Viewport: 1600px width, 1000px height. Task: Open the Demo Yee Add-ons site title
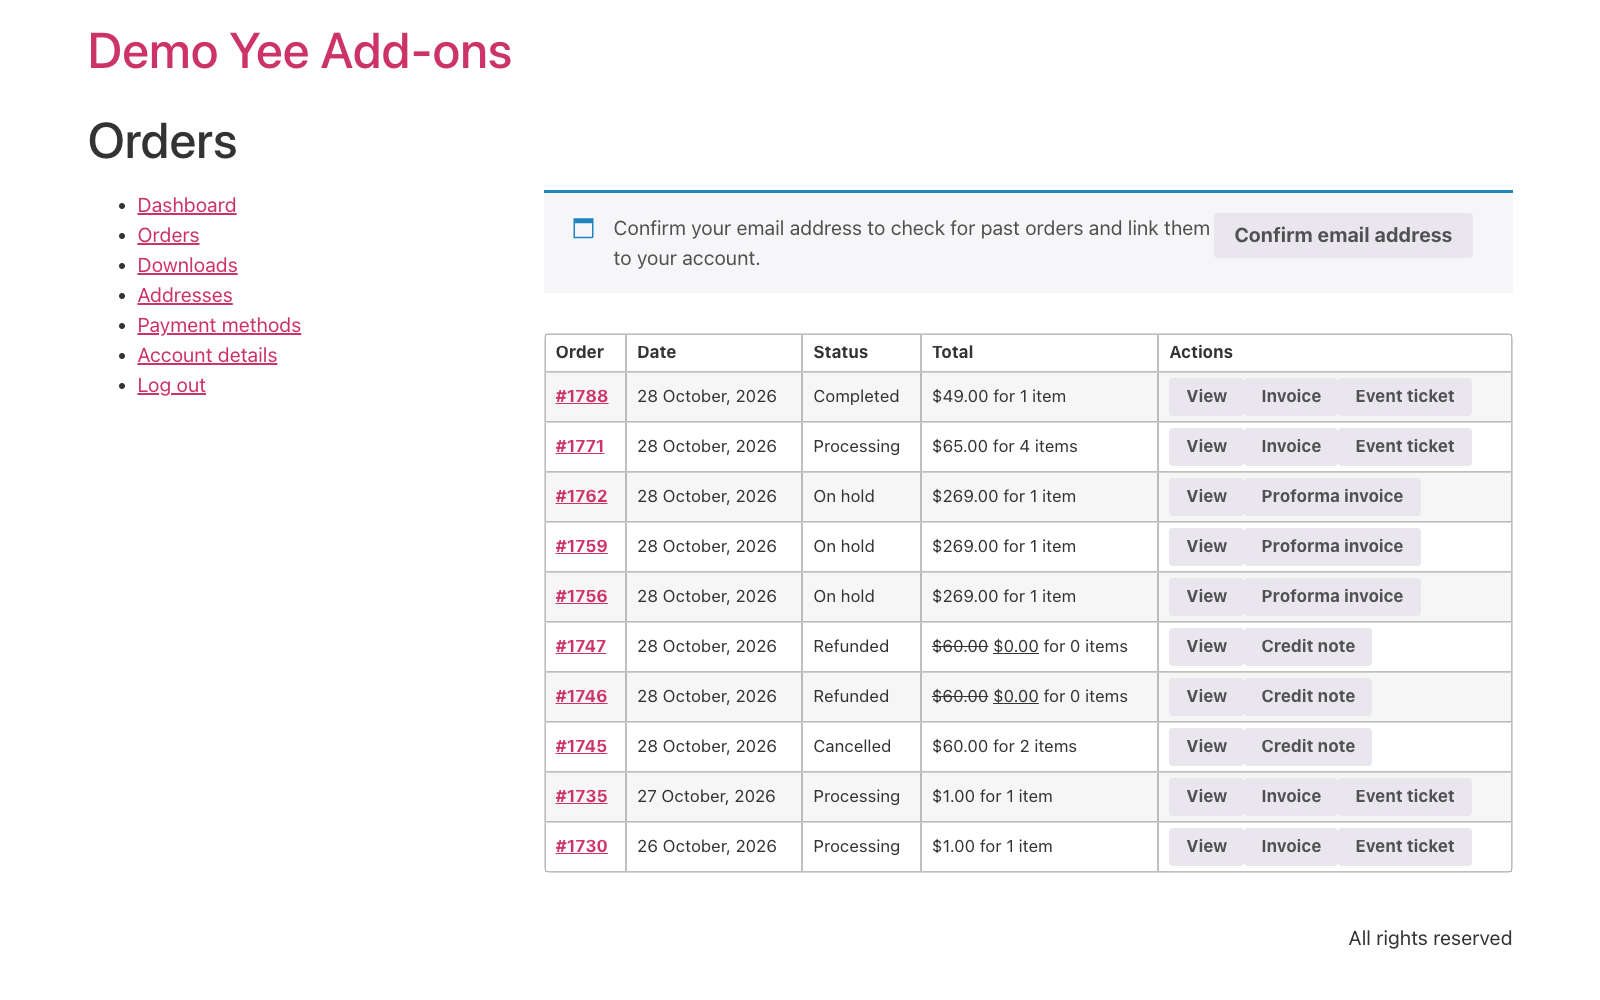[300, 51]
